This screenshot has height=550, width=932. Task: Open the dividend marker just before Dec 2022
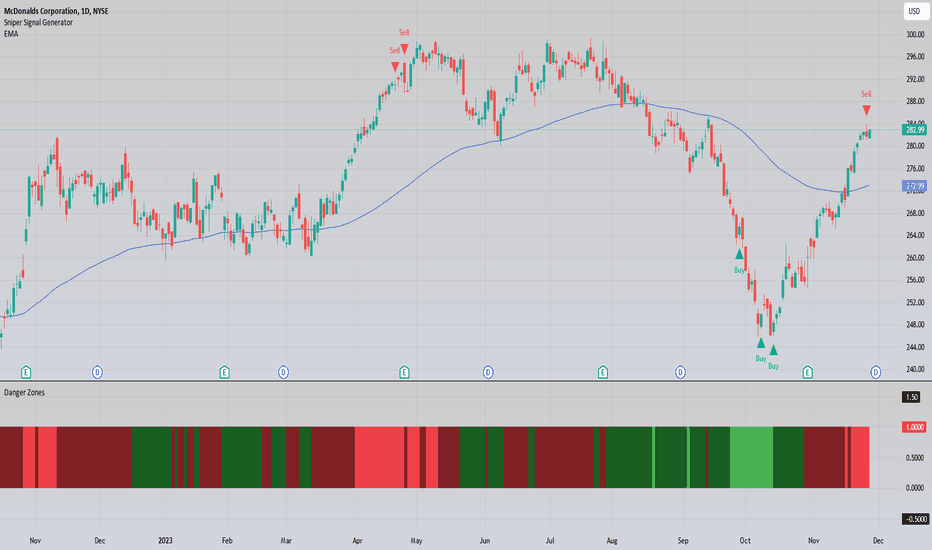pyautogui.click(x=97, y=372)
